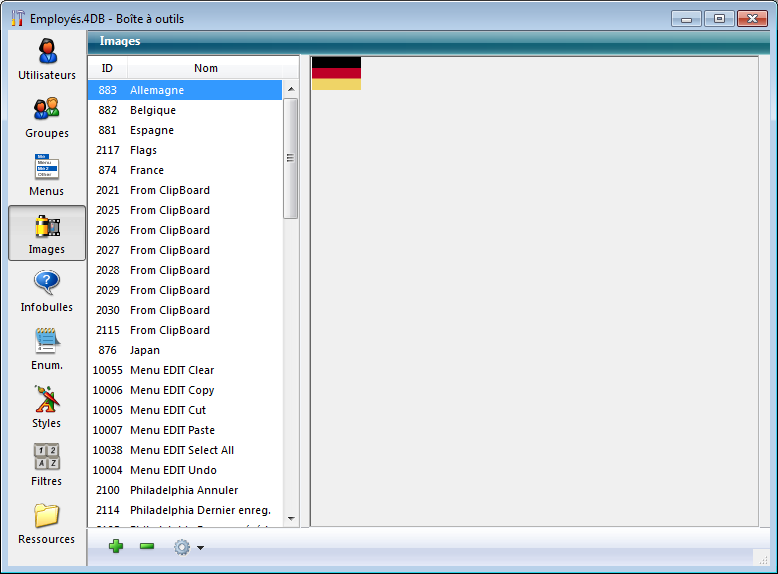Sort list by ID column header
The width and height of the screenshot is (778, 574).
click(107, 68)
